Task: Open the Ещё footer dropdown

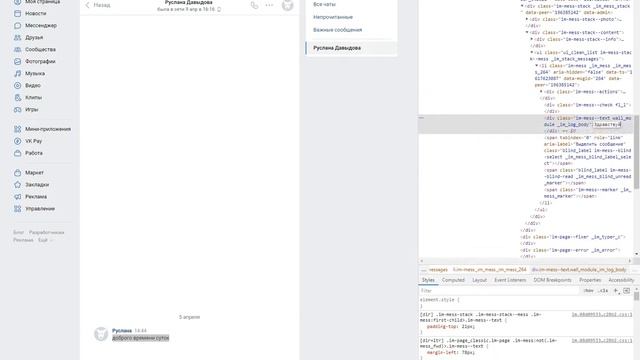Action: point(45,240)
